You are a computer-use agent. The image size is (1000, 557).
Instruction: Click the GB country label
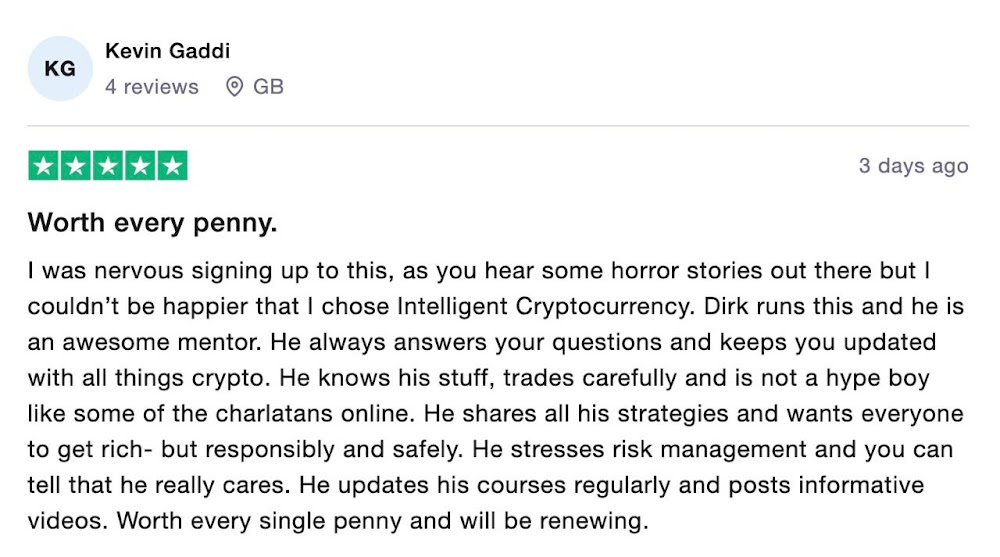[268, 87]
